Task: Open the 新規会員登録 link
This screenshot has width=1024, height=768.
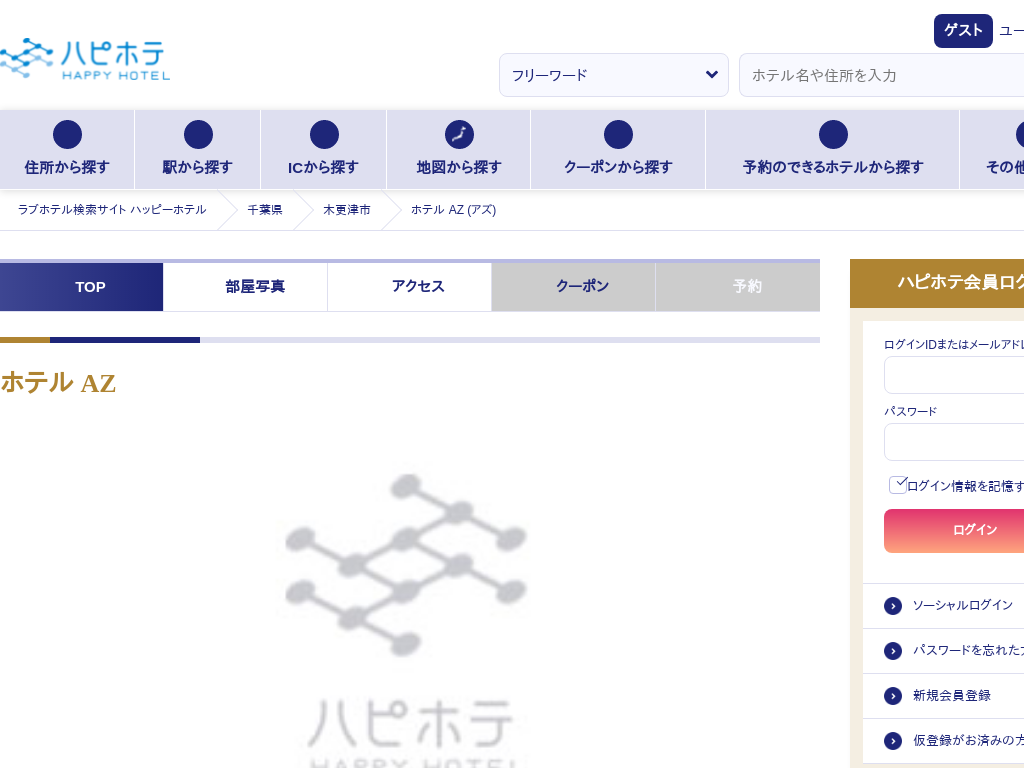Action: coord(952,696)
